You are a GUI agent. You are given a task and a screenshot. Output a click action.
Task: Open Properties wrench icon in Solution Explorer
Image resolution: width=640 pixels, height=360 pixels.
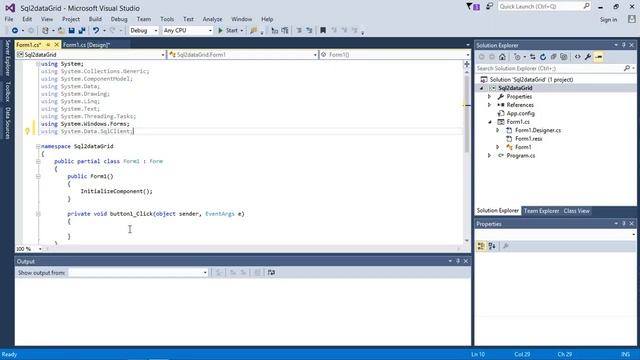click(x=588, y=57)
